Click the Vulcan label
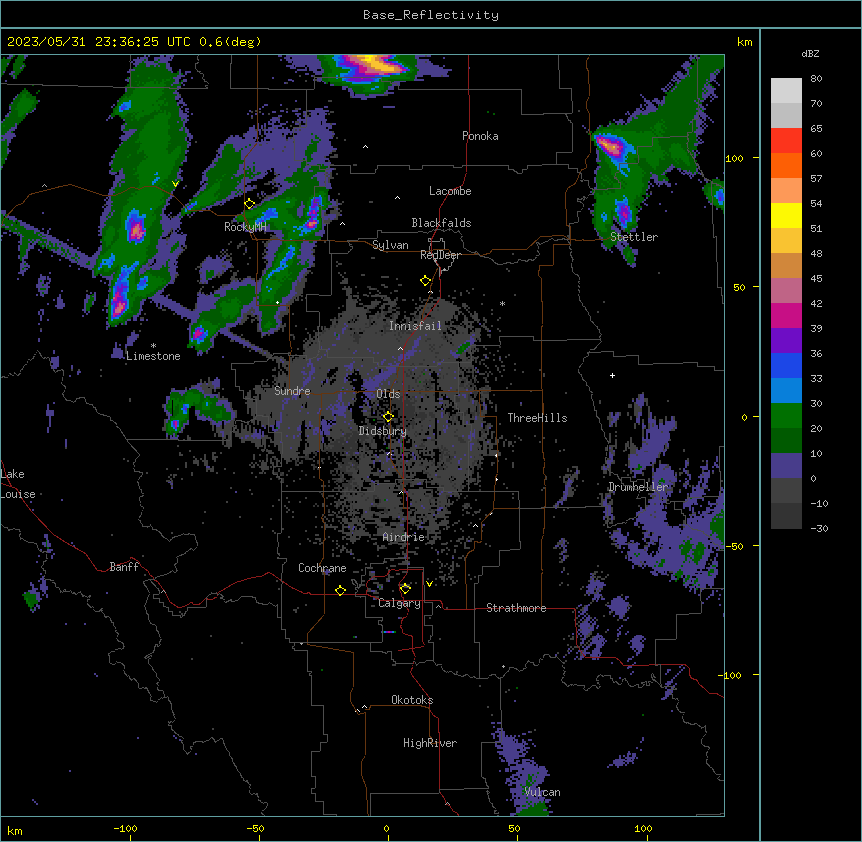The height and width of the screenshot is (842, 862). 542,792
